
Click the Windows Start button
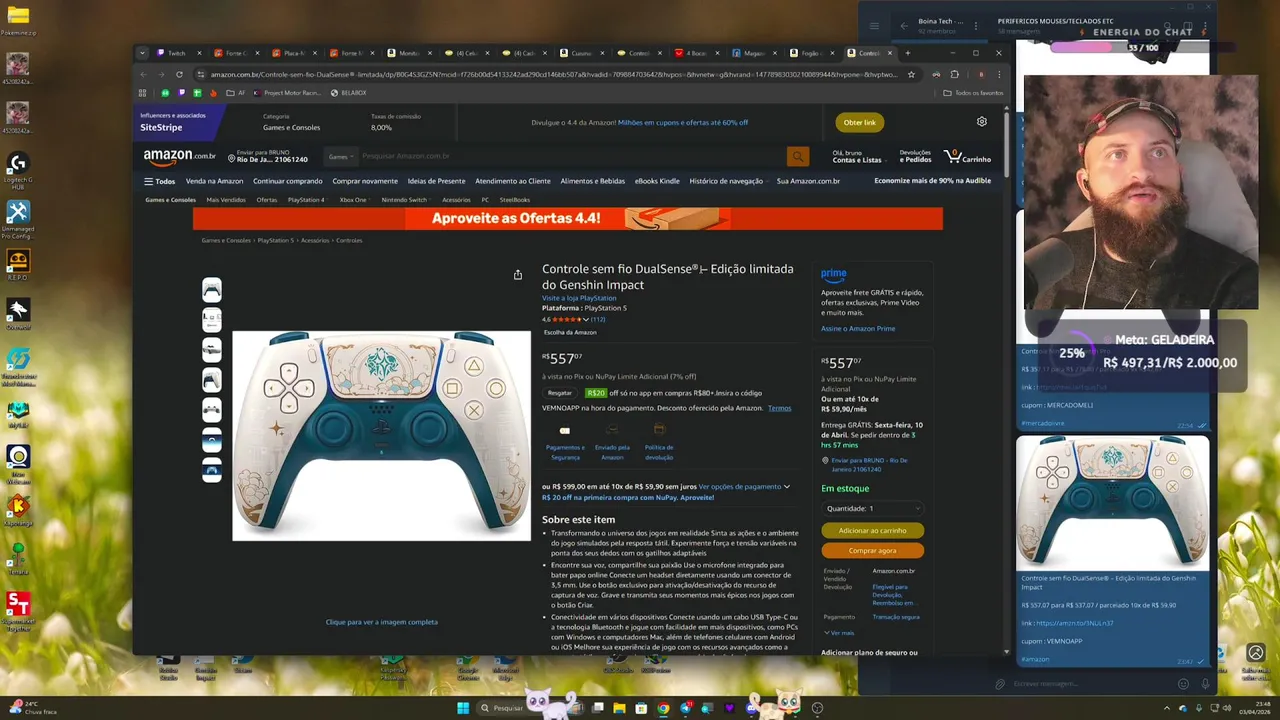[x=463, y=708]
